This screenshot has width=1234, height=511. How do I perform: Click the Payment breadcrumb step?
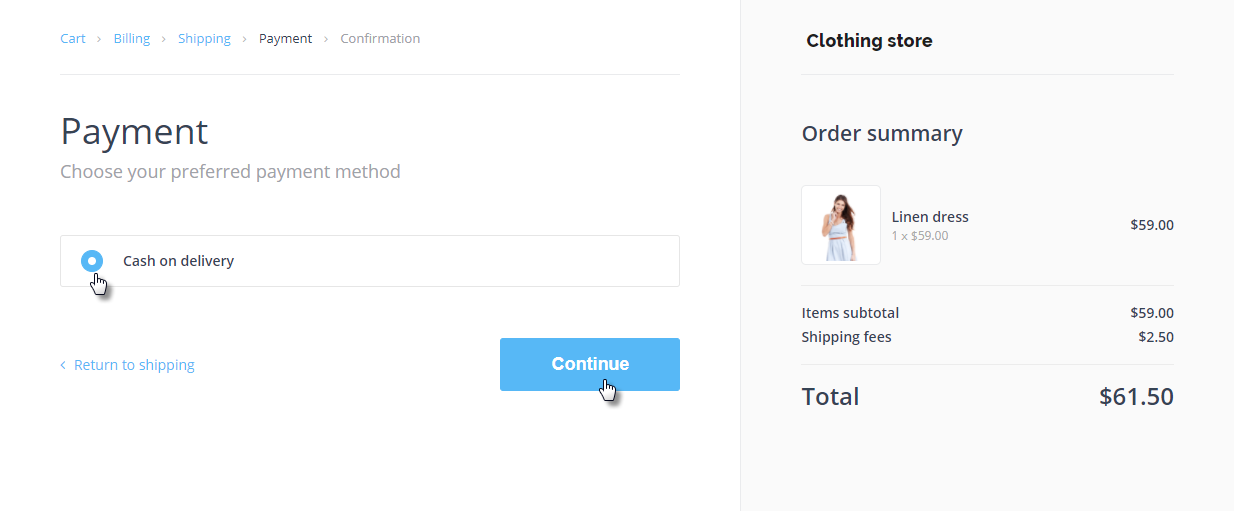point(285,39)
